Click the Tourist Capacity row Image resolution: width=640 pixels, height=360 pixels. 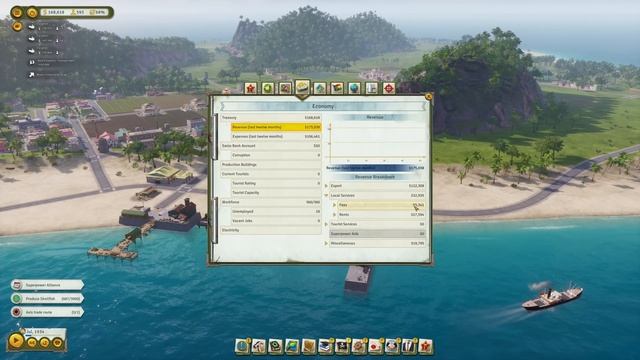[x=276, y=193]
